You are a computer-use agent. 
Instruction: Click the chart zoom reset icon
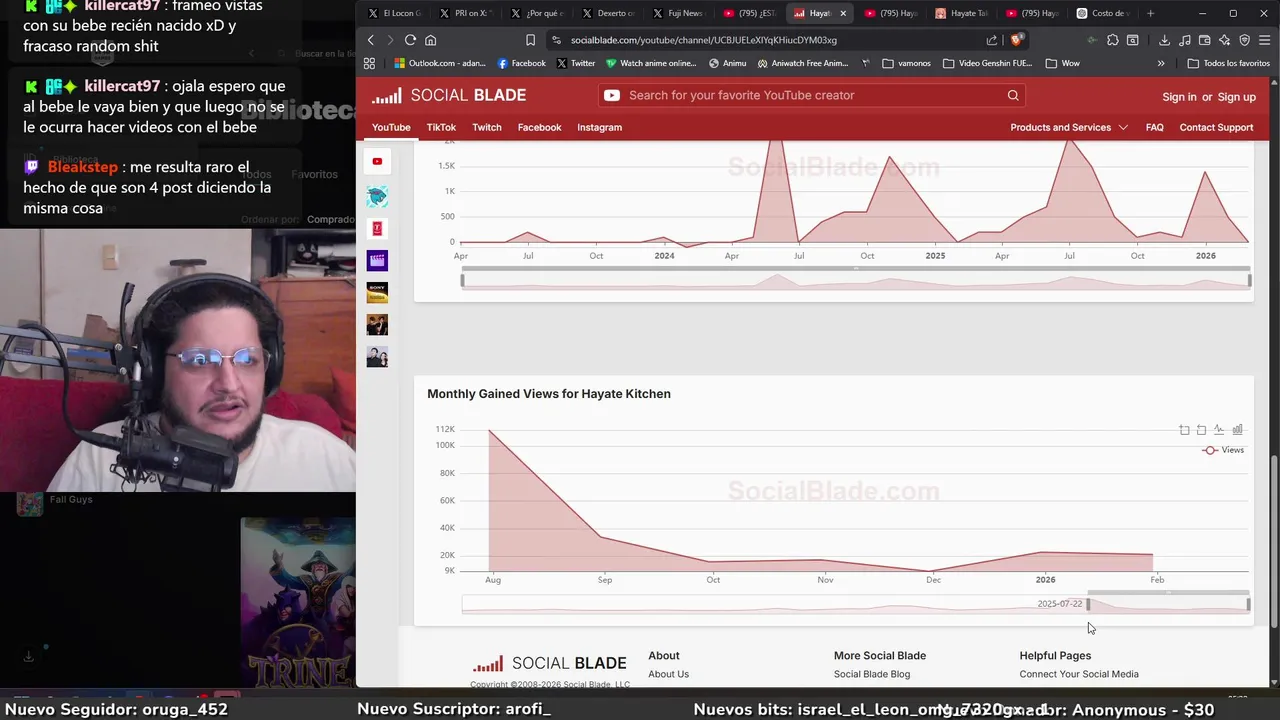(1201, 430)
